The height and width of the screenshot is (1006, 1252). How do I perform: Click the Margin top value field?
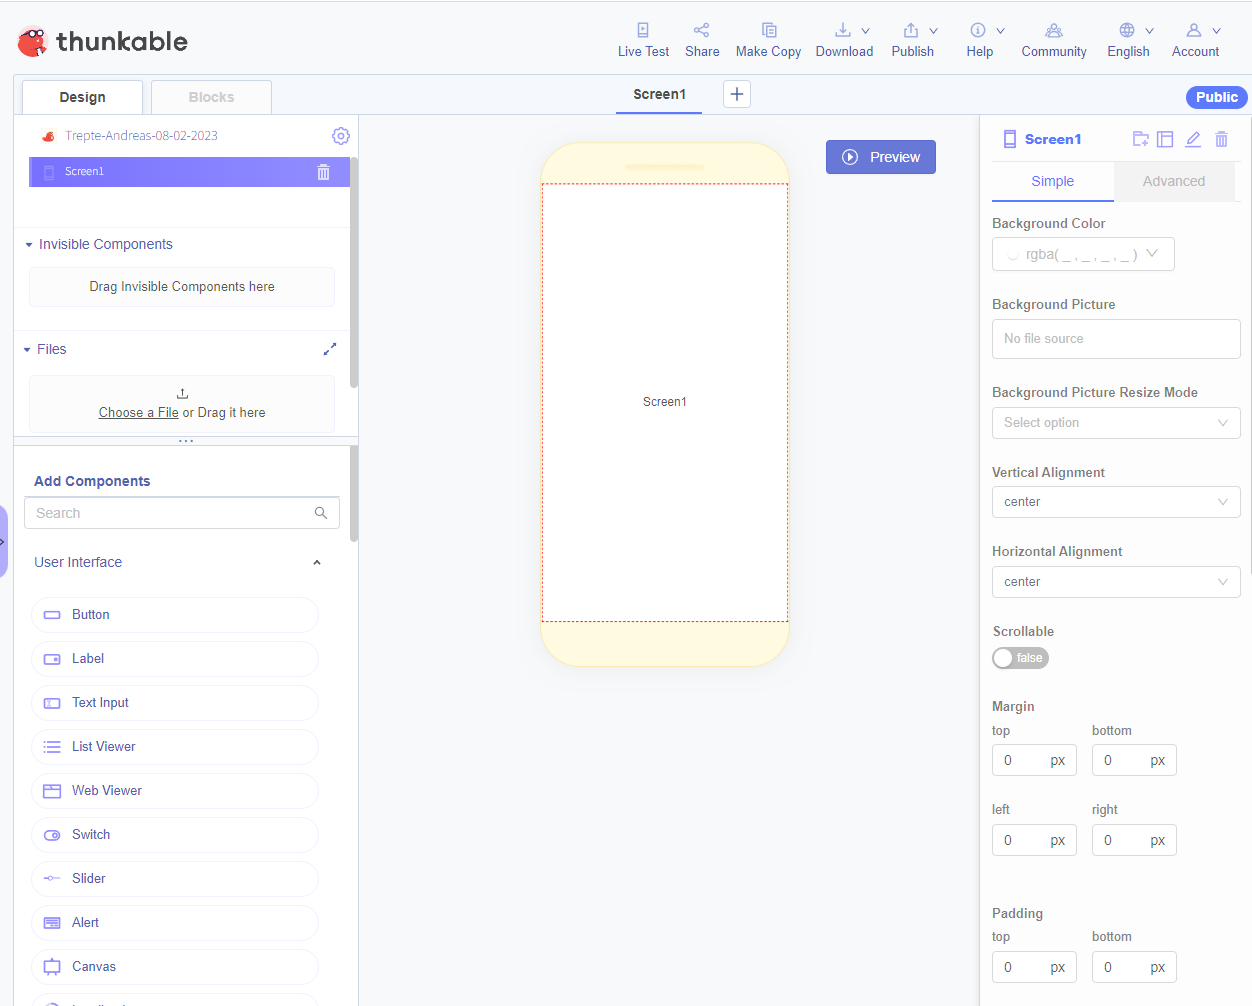[1034, 760]
